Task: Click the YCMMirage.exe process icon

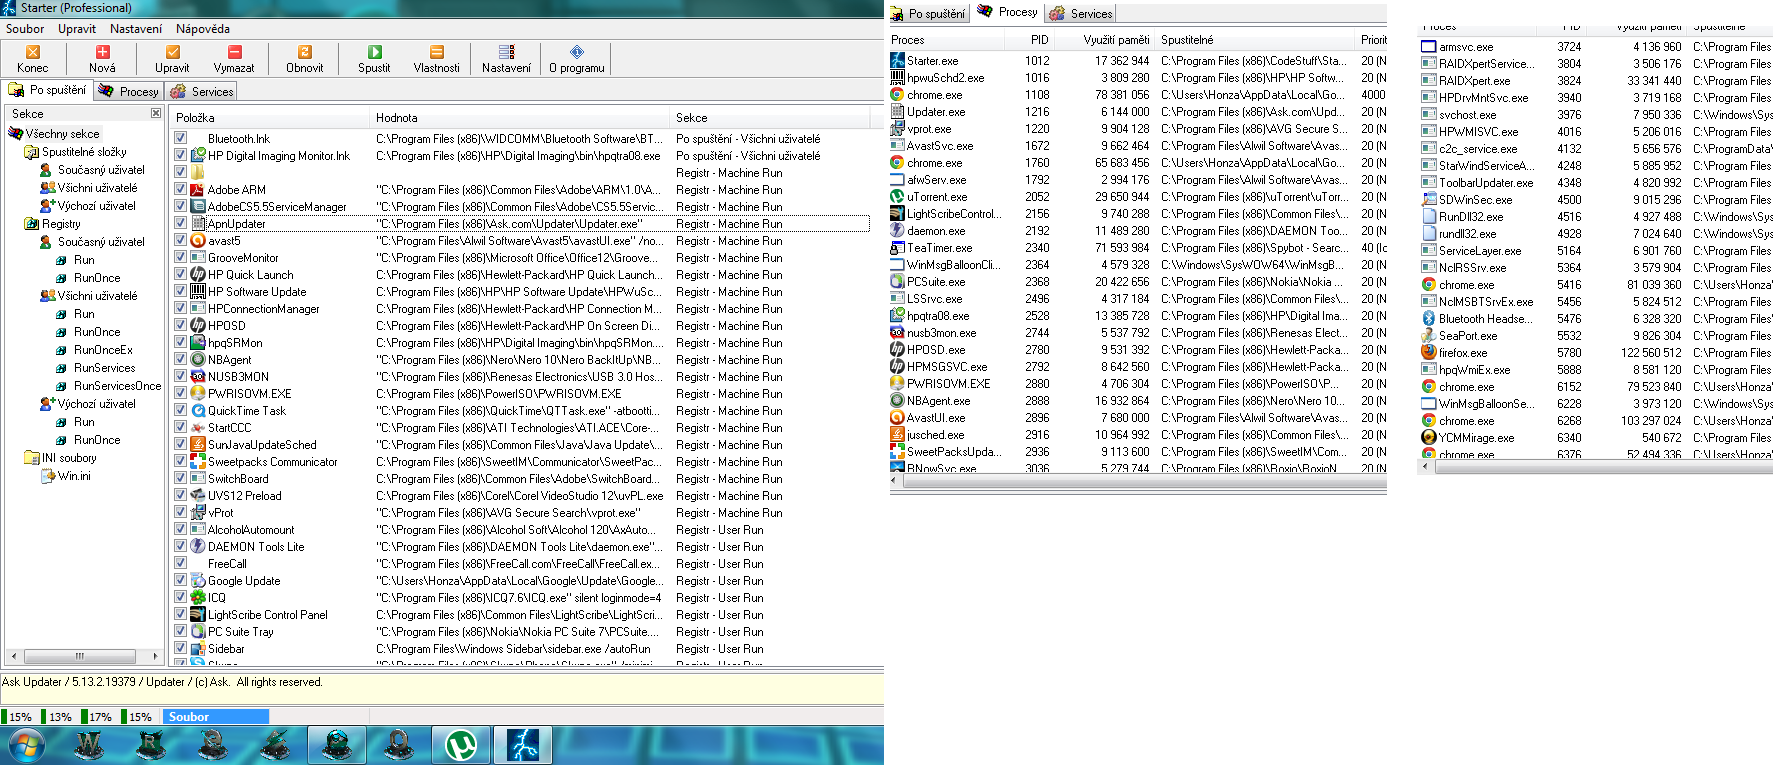Action: 1429,437
